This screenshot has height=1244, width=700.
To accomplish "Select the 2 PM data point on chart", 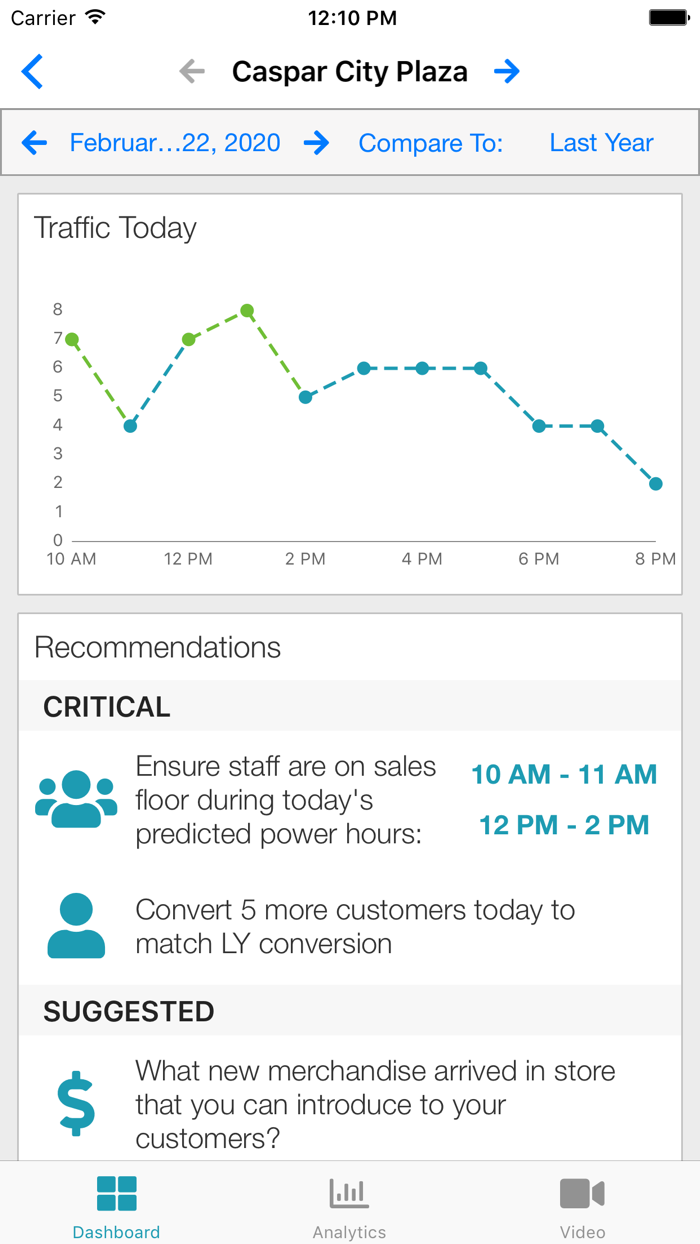I will click(x=305, y=398).
